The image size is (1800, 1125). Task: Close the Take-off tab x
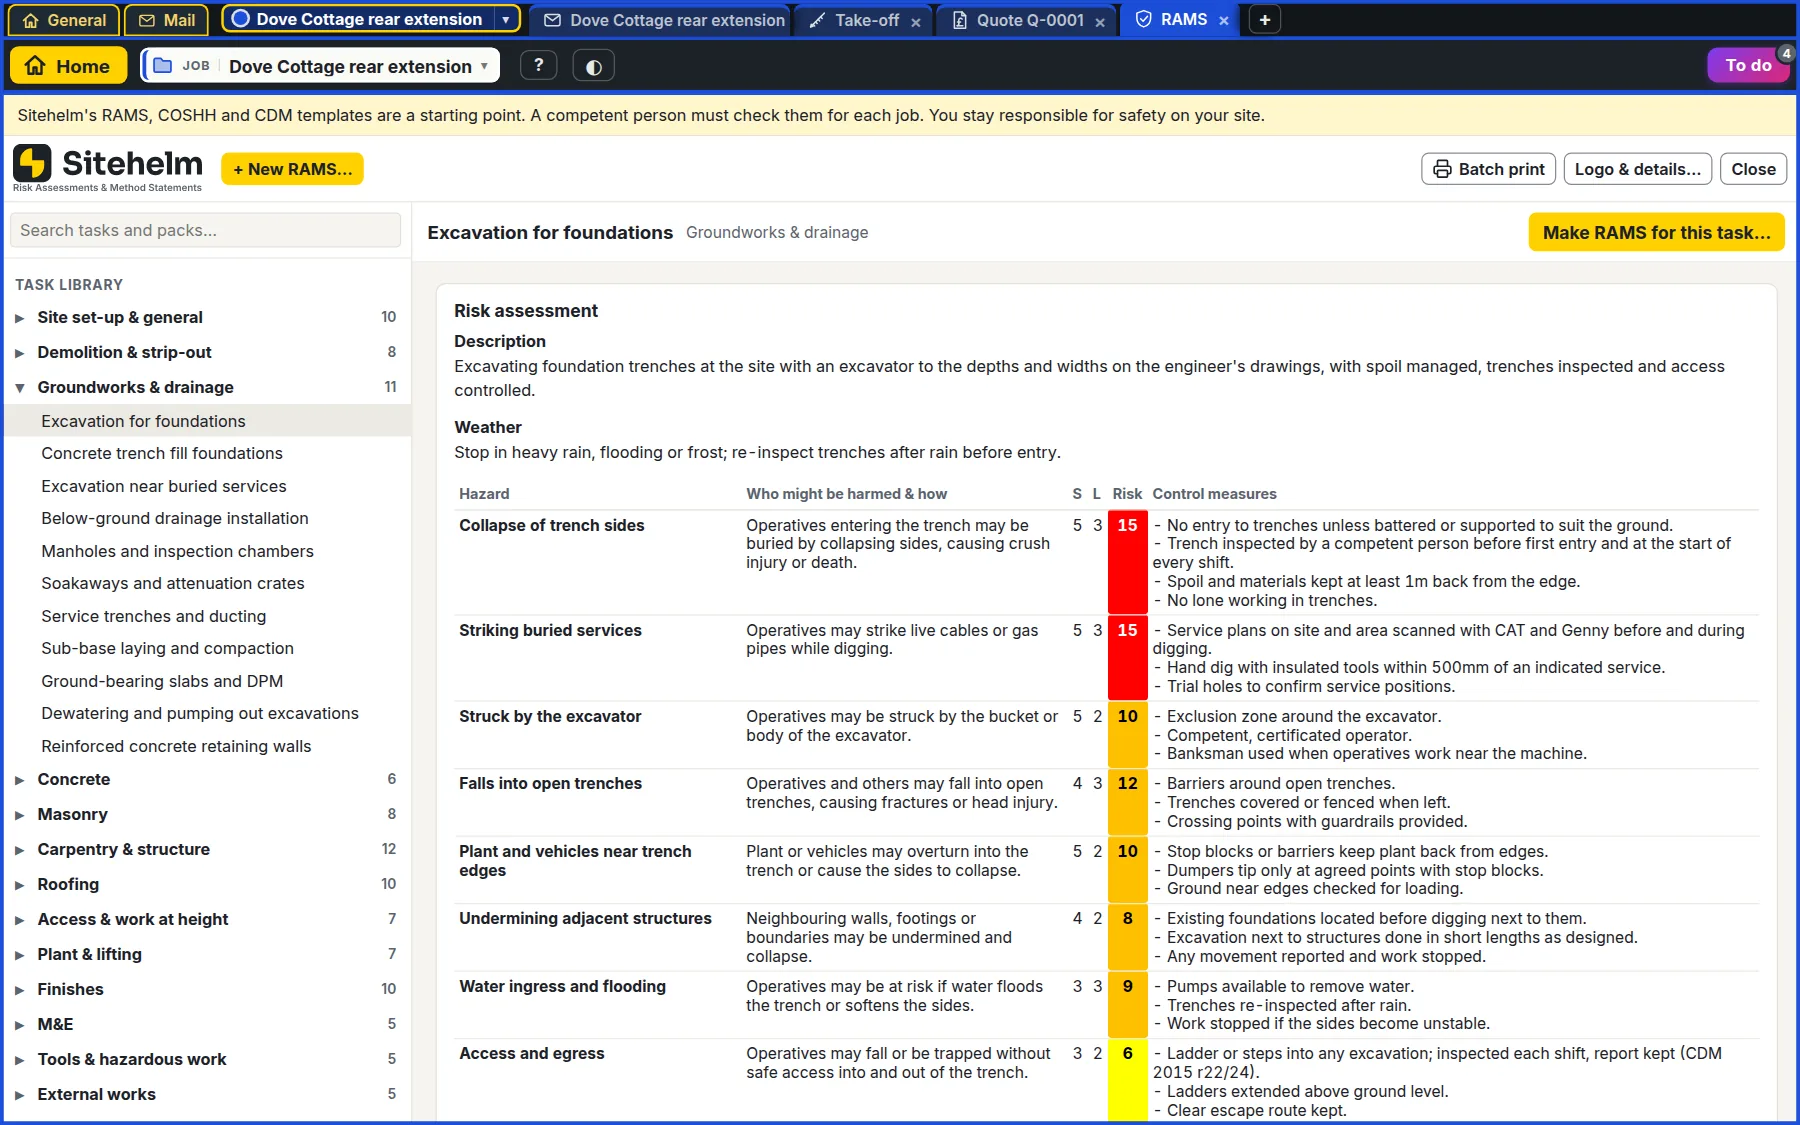(916, 21)
